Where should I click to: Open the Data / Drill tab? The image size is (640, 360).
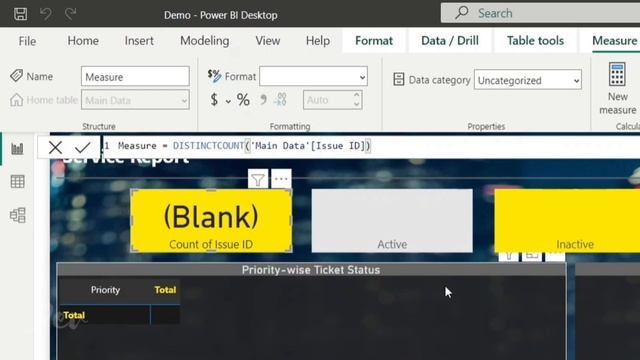[450, 41]
